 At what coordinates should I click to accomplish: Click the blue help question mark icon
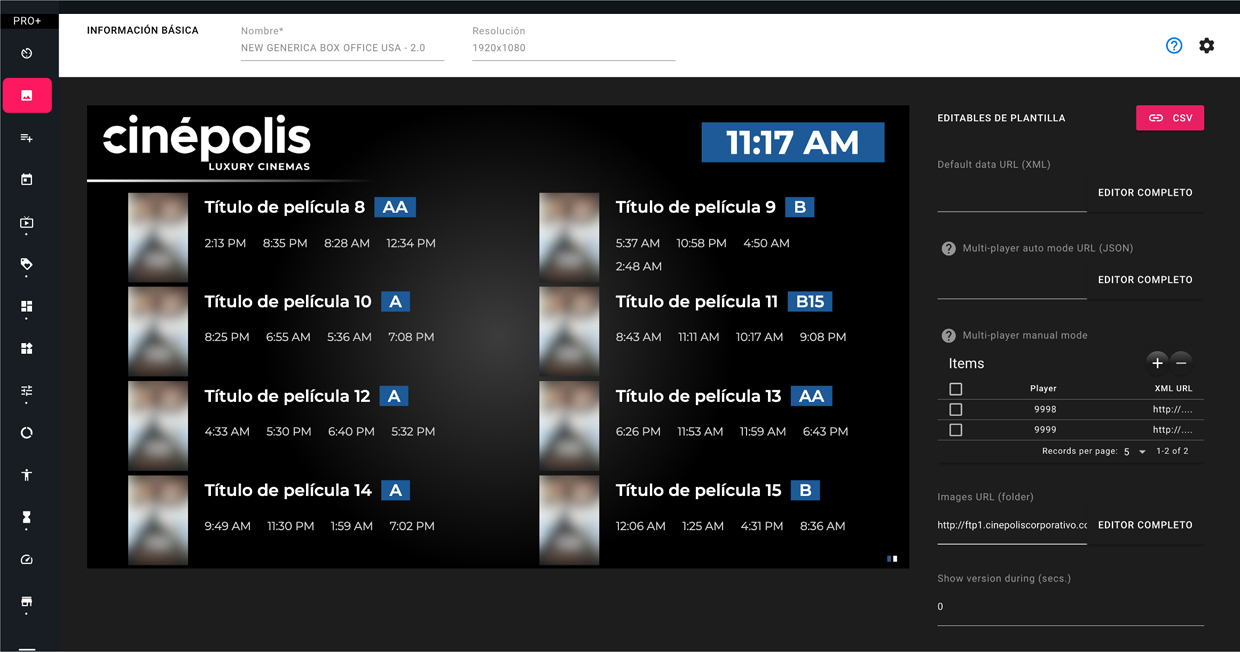(1174, 46)
